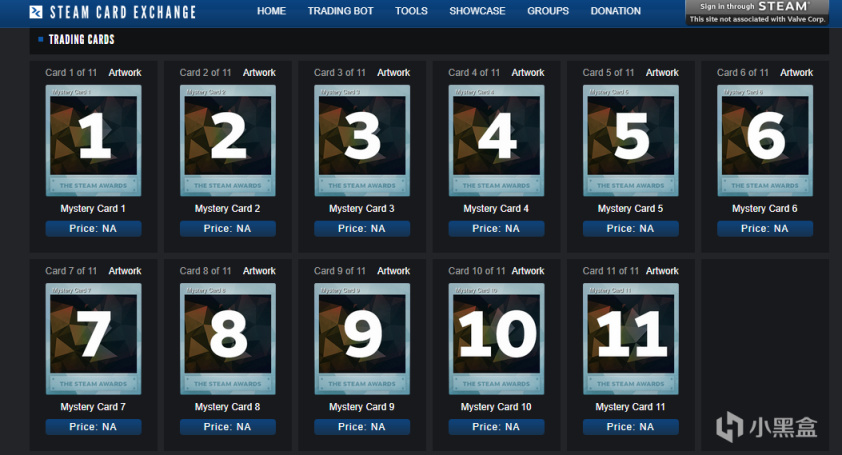The height and width of the screenshot is (455, 842).
Task: Open Artwork link for Card 10 of 11
Action: [527, 271]
